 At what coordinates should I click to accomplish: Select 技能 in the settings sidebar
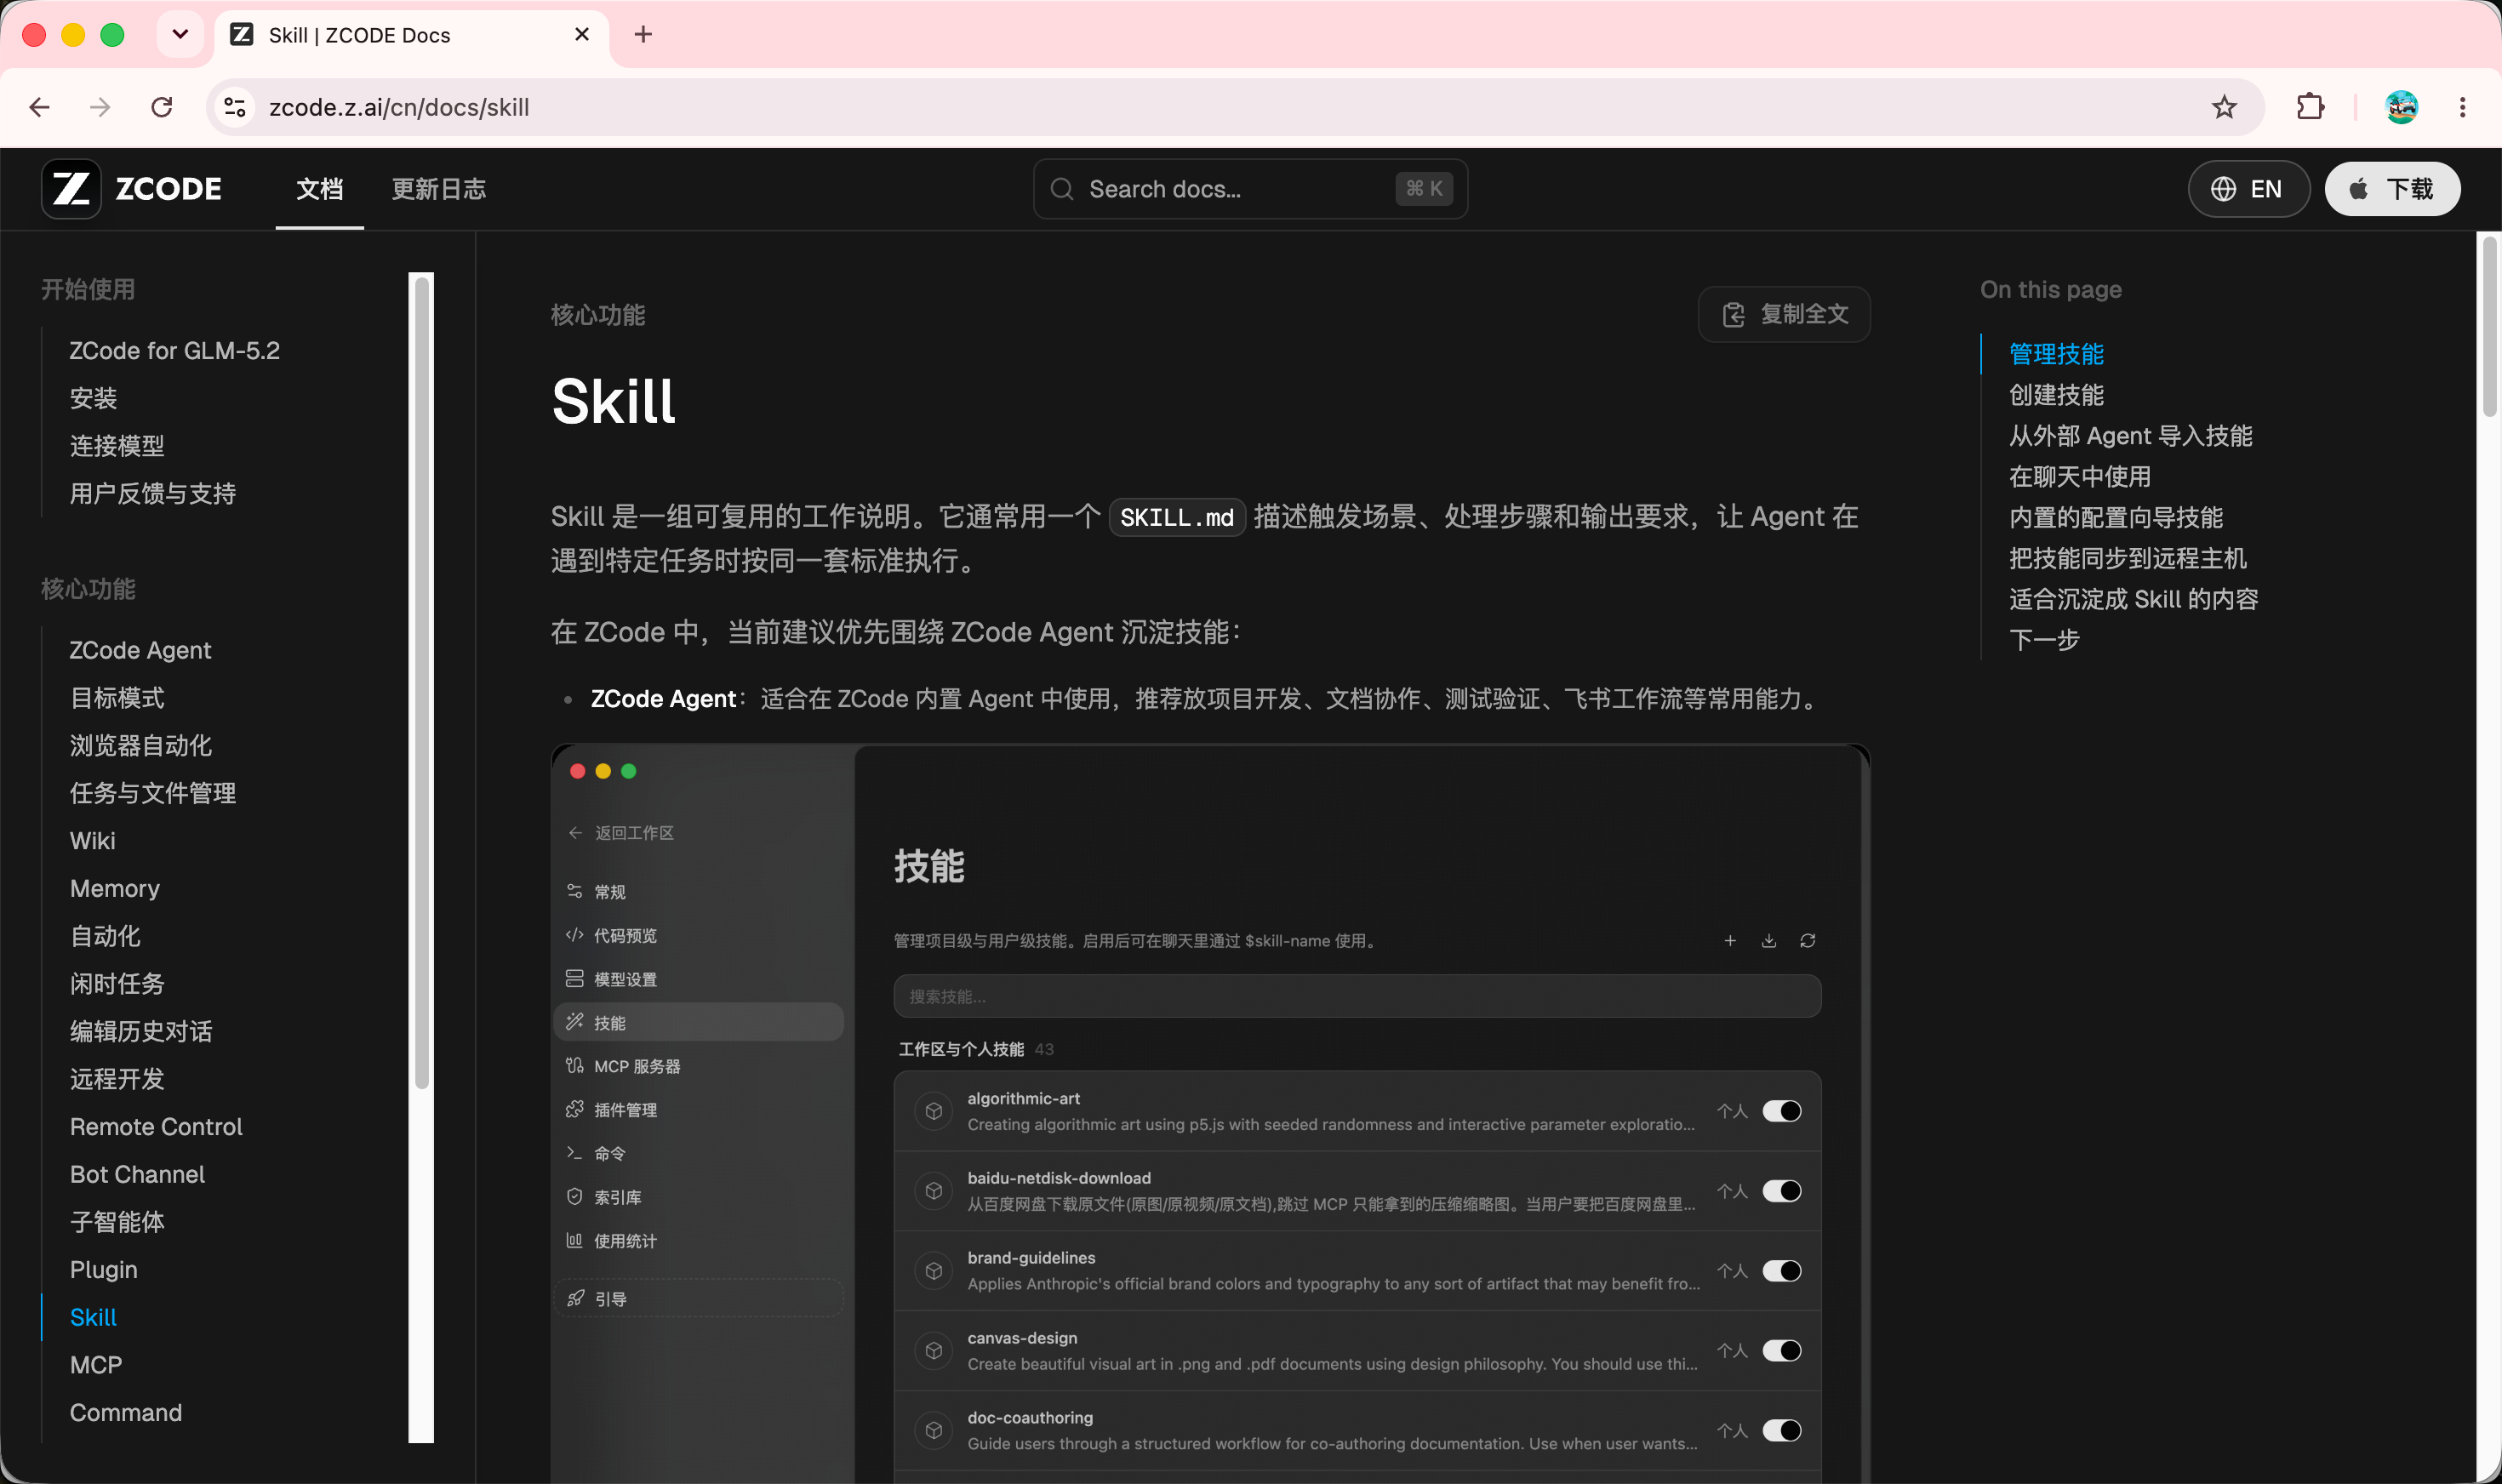tap(698, 1022)
